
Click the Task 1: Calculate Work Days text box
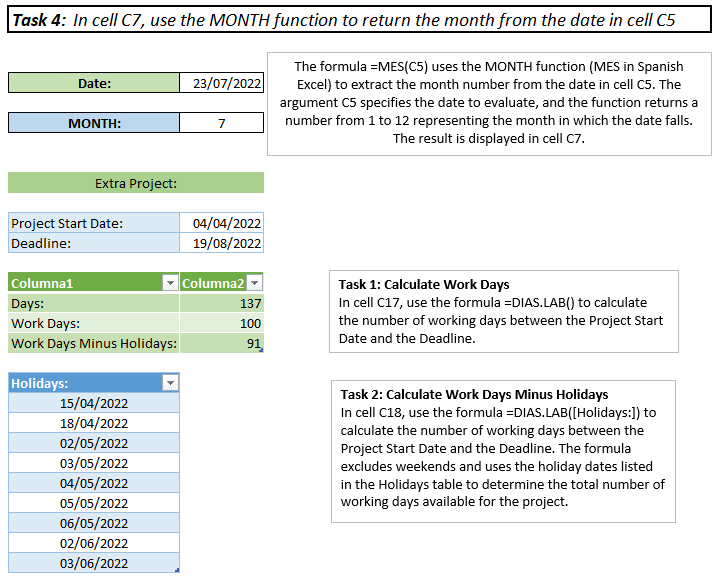(504, 311)
